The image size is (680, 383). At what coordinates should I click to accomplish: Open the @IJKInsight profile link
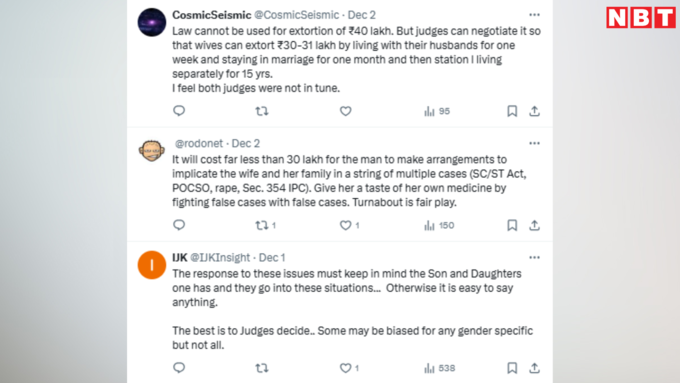tap(220, 258)
